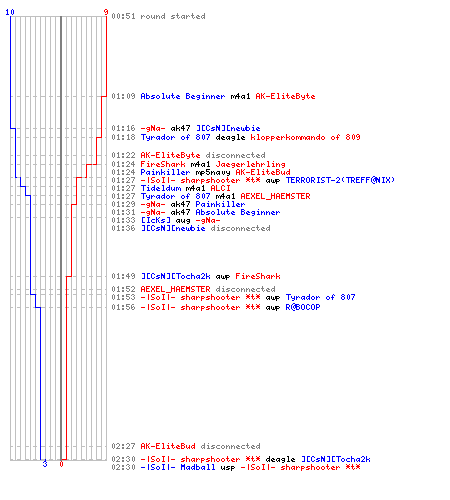Click 'Painkiller' killer name at 01:24
The image size is (450, 500).
point(165,172)
